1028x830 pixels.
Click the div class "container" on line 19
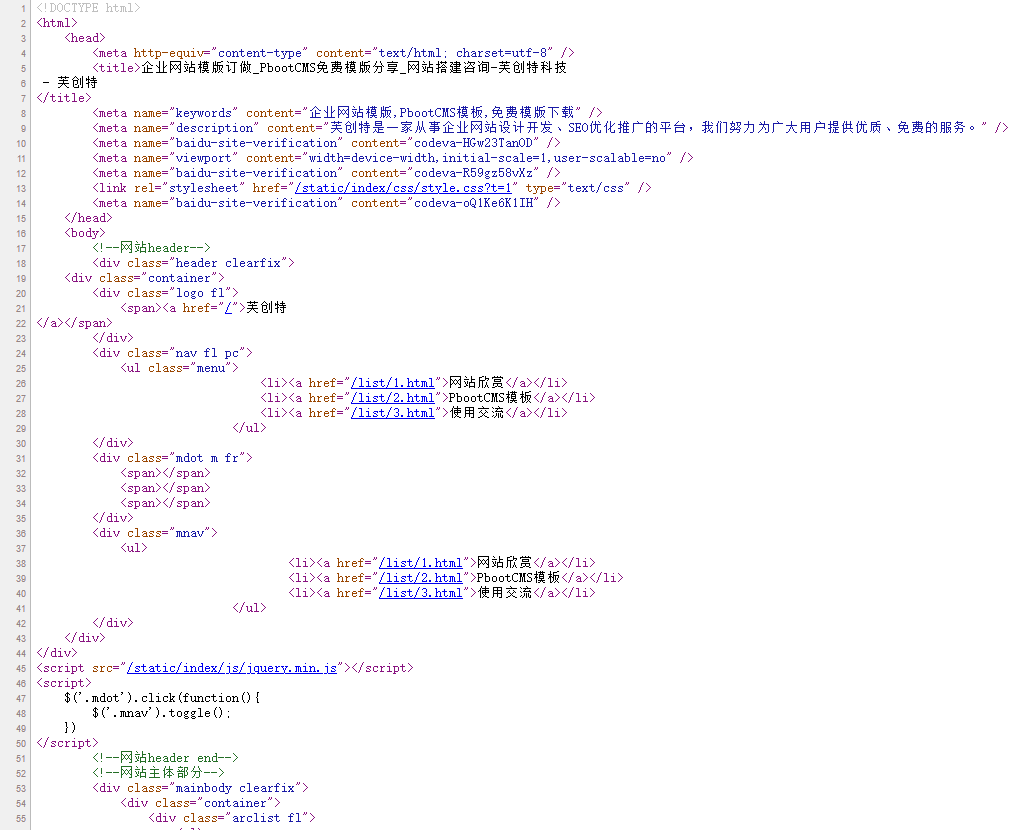pyautogui.click(x=144, y=278)
